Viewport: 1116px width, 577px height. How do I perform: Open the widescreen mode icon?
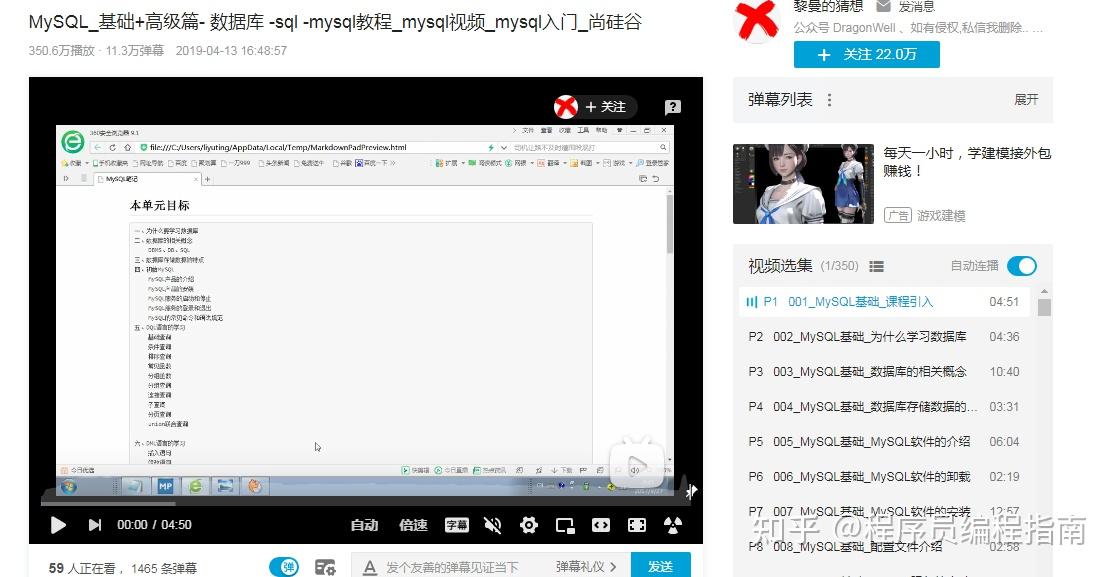point(602,524)
